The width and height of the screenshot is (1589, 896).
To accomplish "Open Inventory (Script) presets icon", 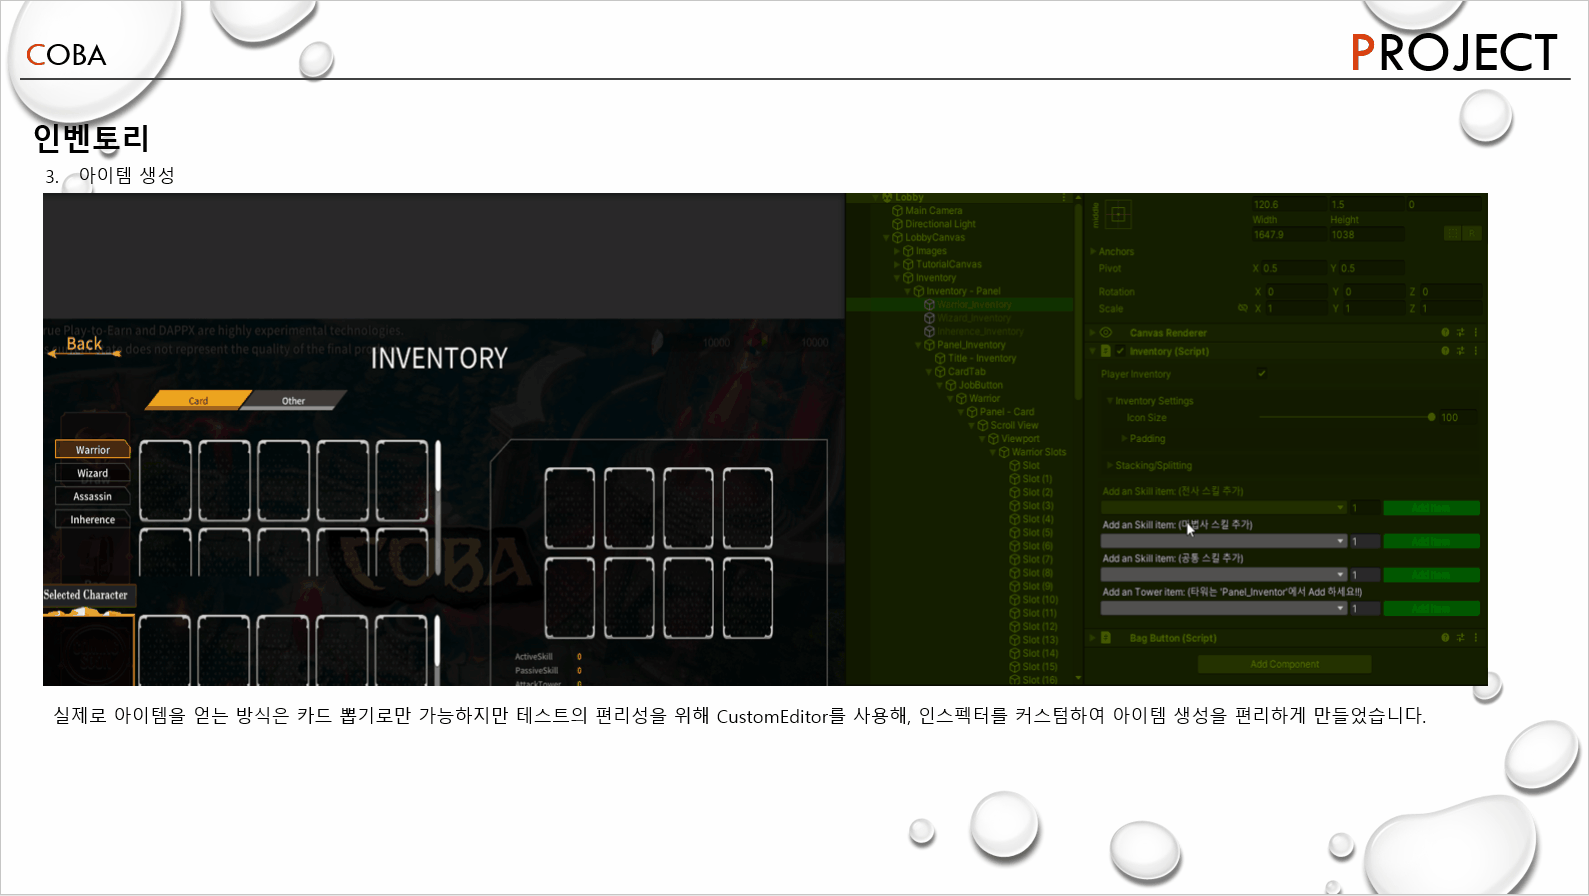I will [1460, 351].
